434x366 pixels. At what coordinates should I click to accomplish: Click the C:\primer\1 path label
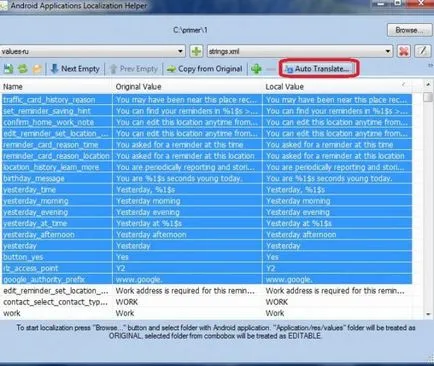pos(190,30)
